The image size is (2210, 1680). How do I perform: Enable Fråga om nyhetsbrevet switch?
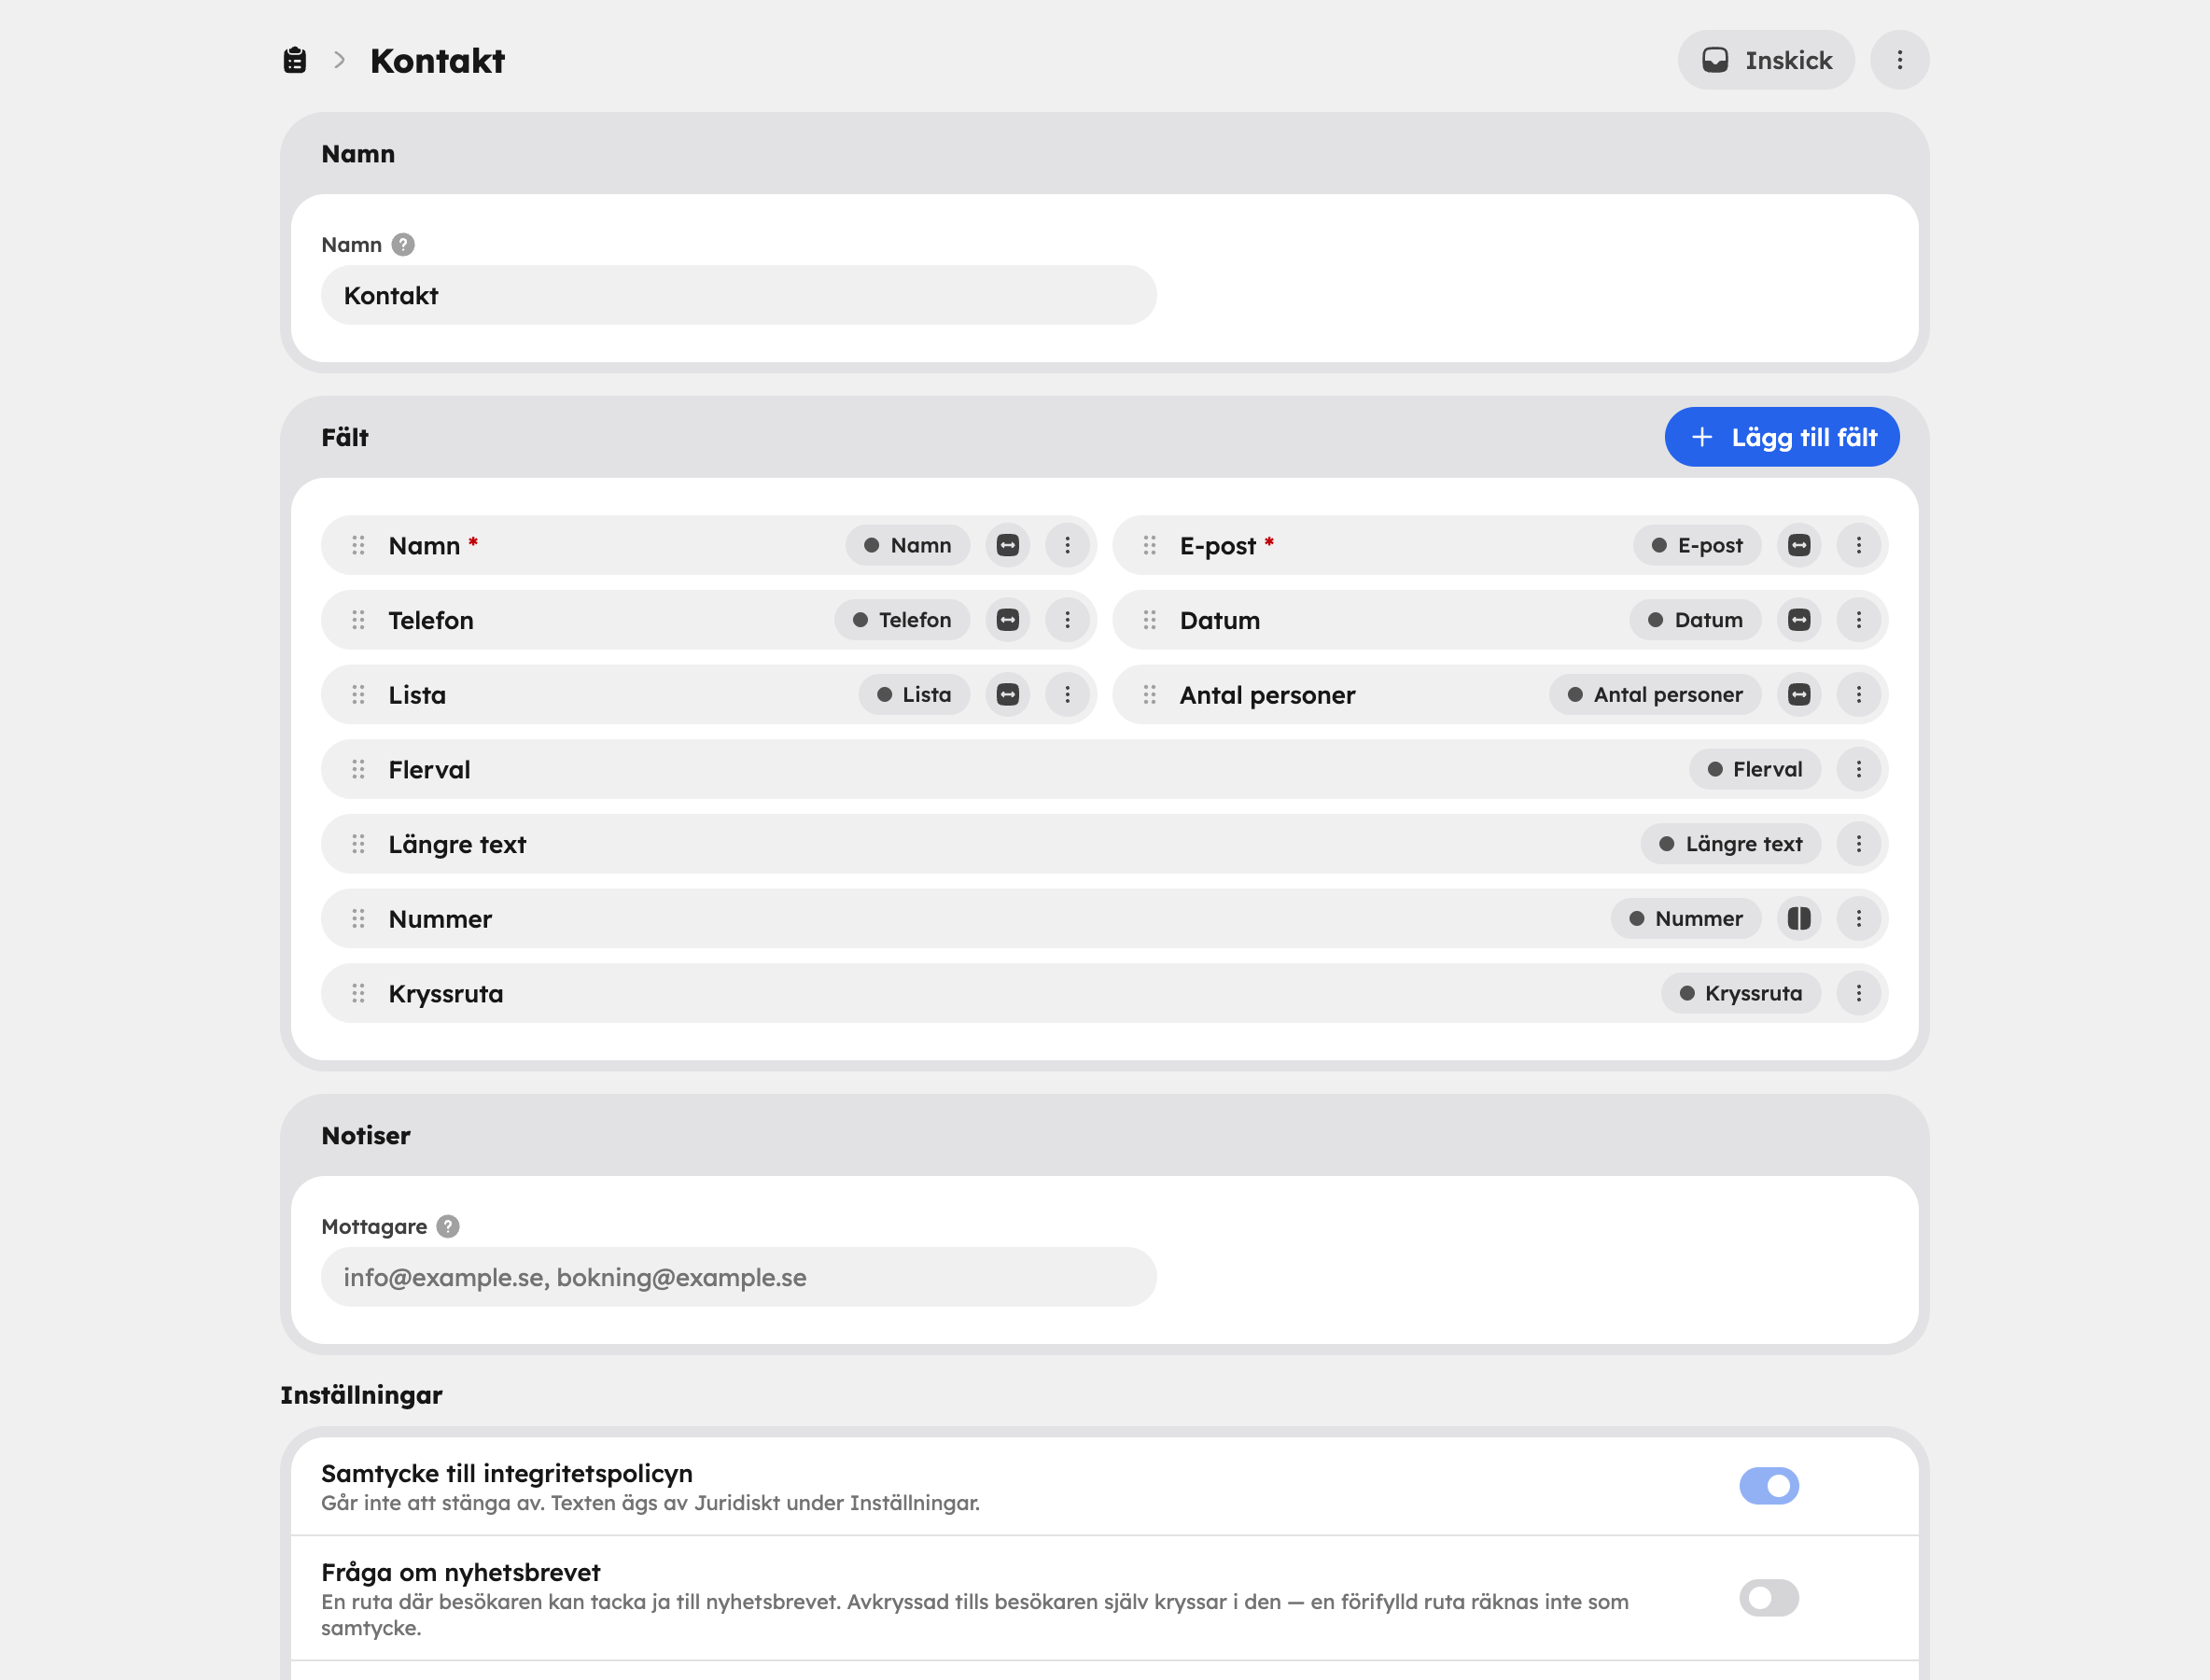(1768, 1598)
